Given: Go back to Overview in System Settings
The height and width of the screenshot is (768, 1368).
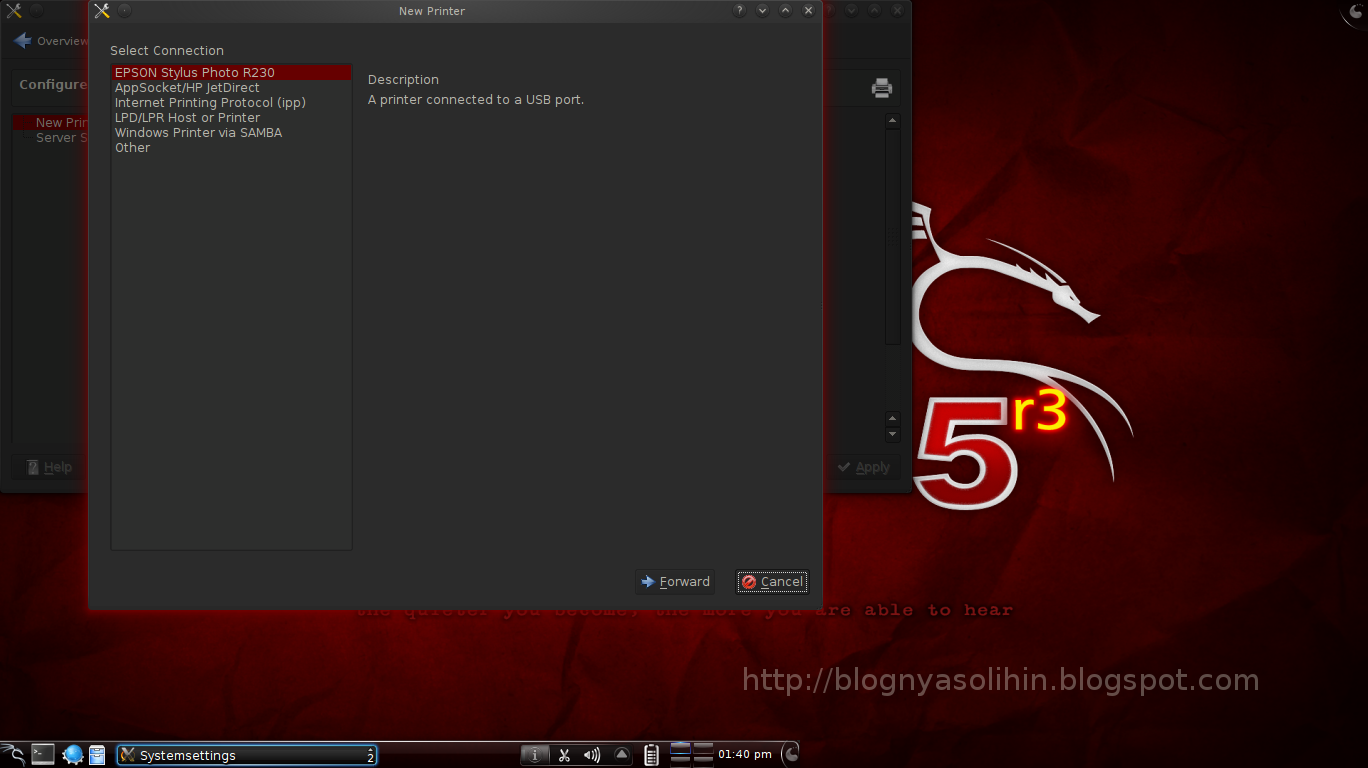Looking at the screenshot, I should 50,41.
